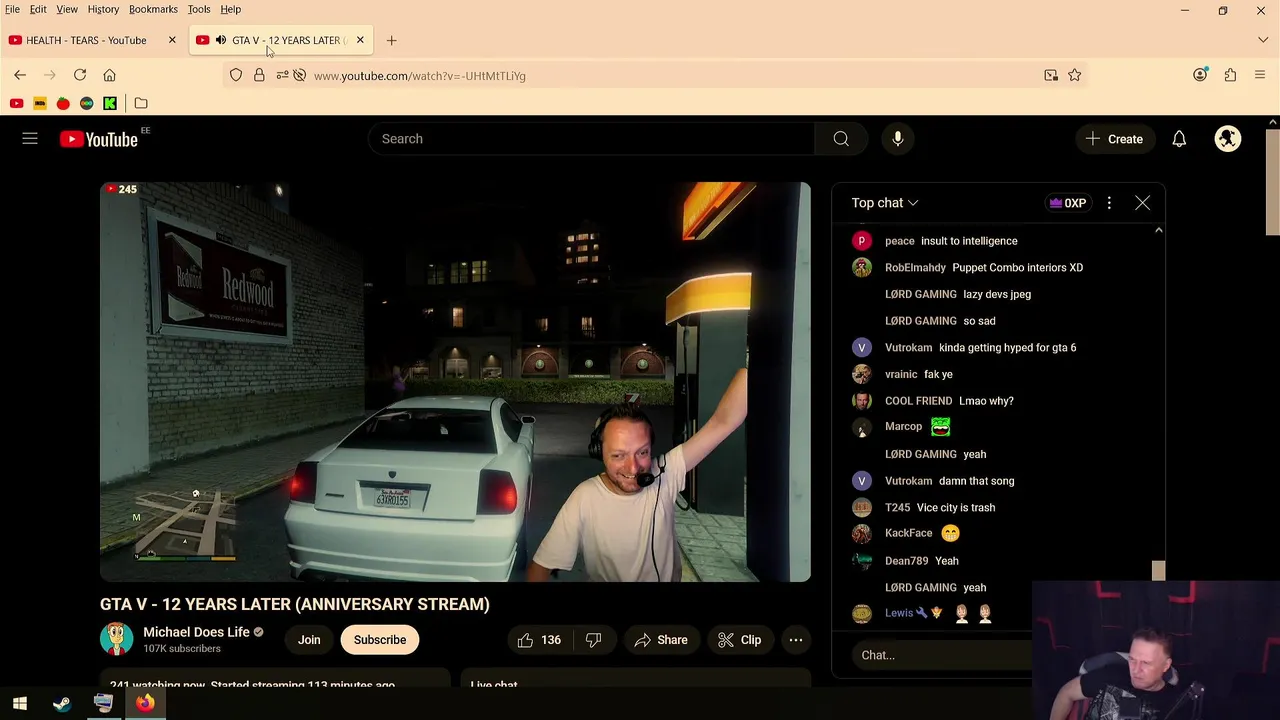Open Steam from the taskbar
1280x720 pixels.
(62, 703)
